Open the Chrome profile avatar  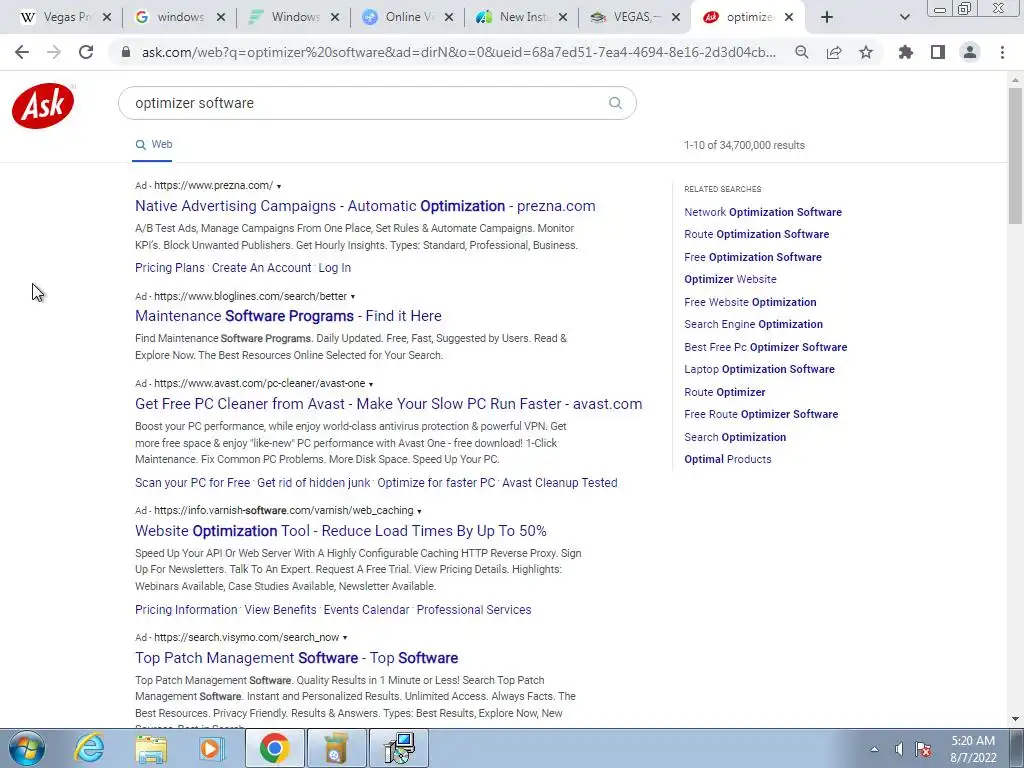click(970, 52)
